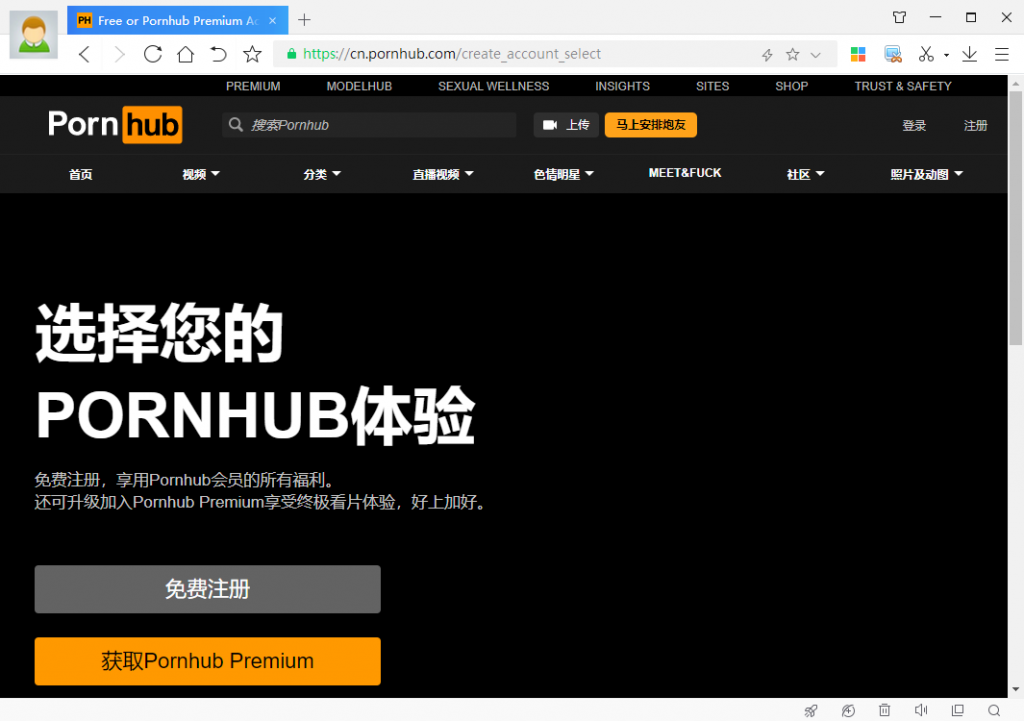Click the 获取Pornhub Premium button

coord(208,661)
